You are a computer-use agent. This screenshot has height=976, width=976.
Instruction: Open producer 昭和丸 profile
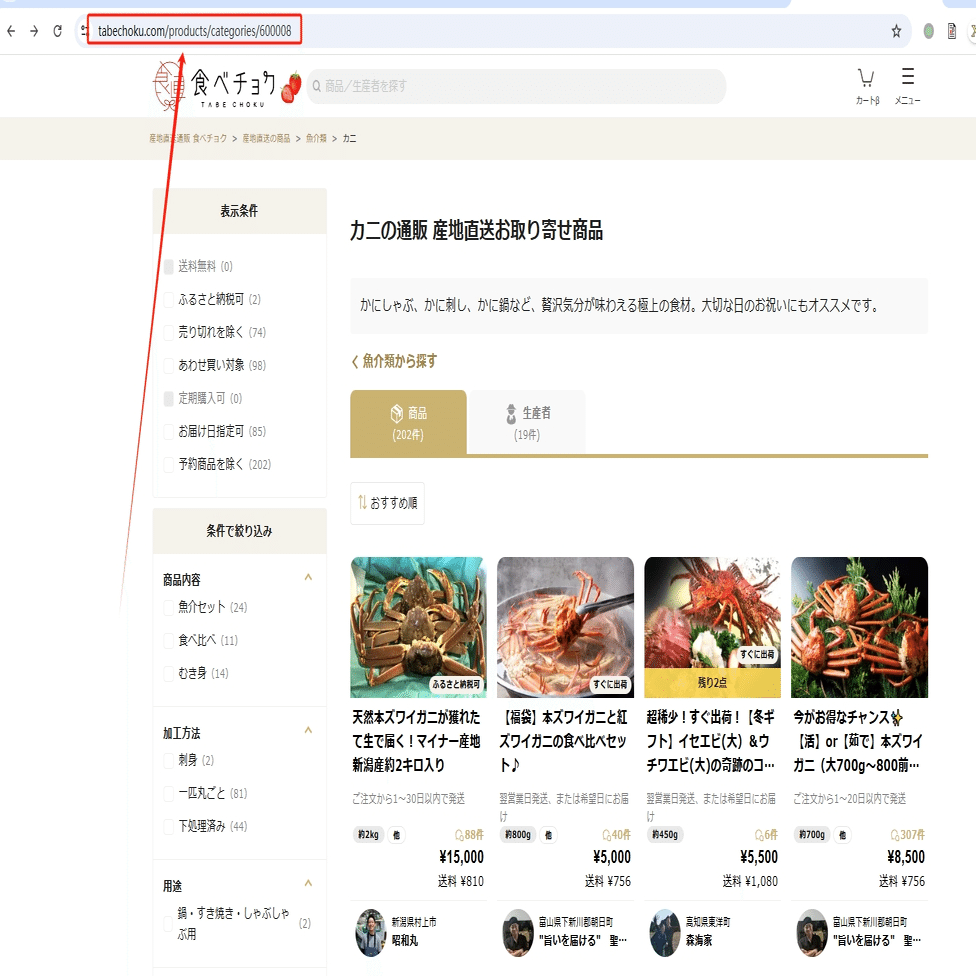click(405, 941)
